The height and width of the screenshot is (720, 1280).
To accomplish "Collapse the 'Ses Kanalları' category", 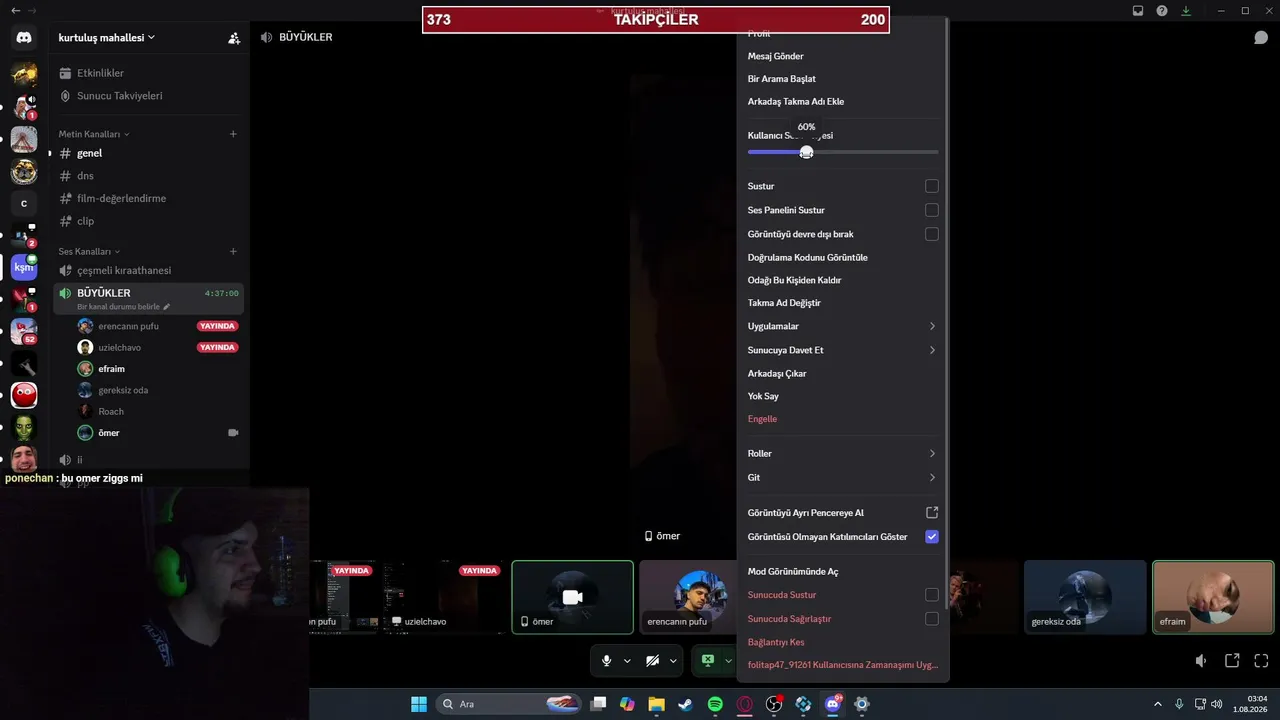I will tap(89, 251).
